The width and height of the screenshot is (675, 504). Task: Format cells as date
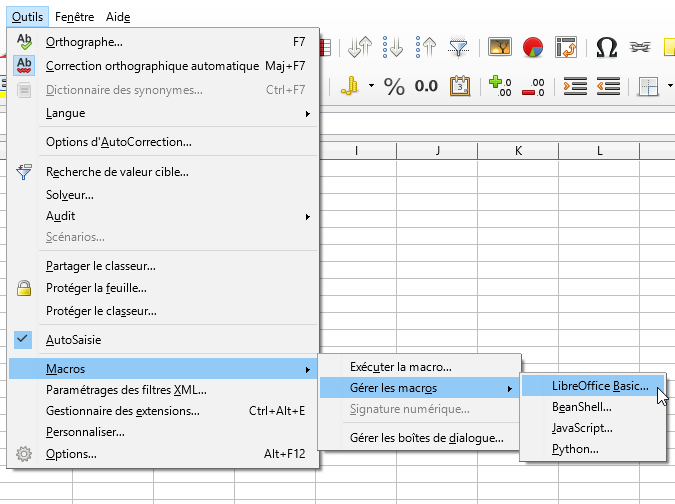click(460, 86)
